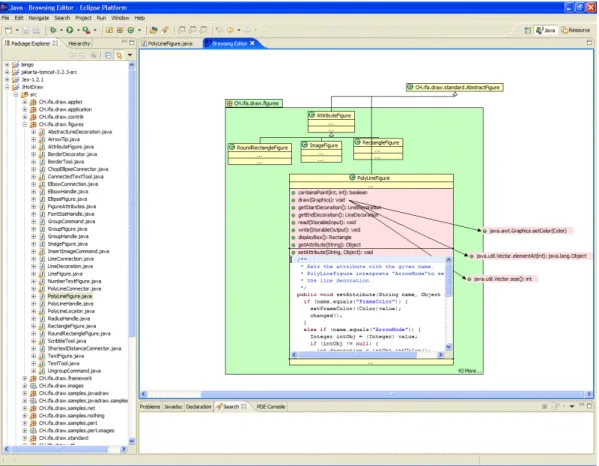The image size is (599, 466).
Task: Click the RoundRectangleFigure class icon
Action: click(x=232, y=147)
